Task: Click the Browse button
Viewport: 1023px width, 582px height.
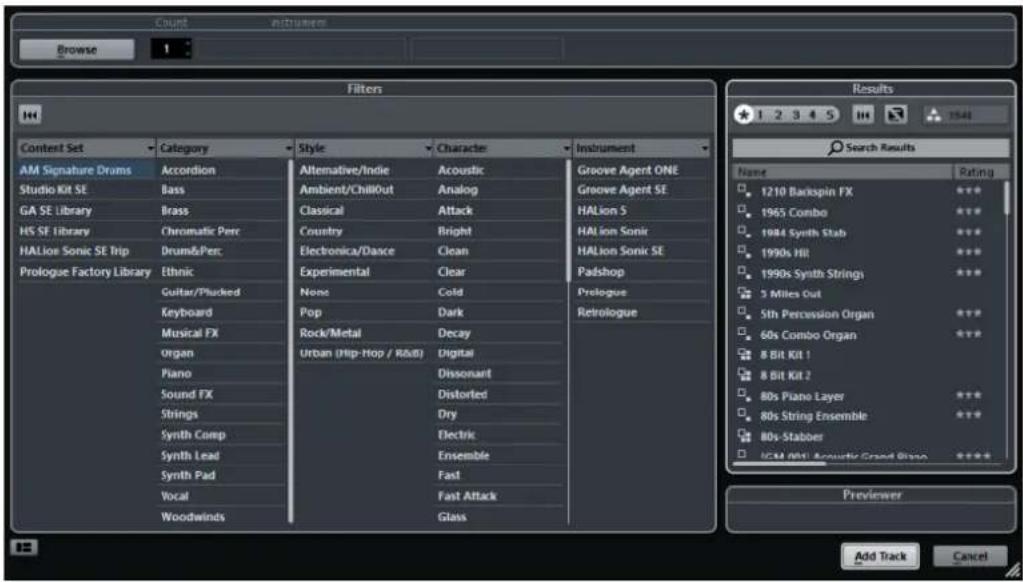Action: pos(77,50)
